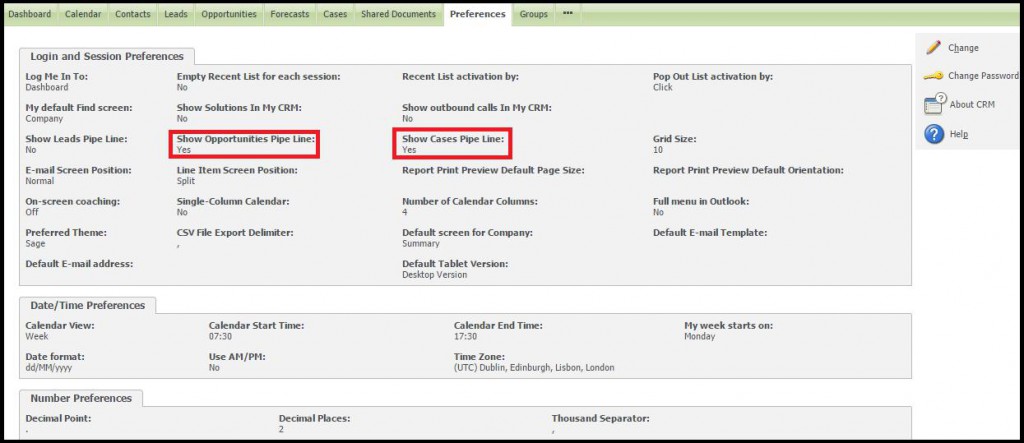Click the blue Help question mark icon
The height and width of the screenshot is (443, 1024).
click(934, 134)
